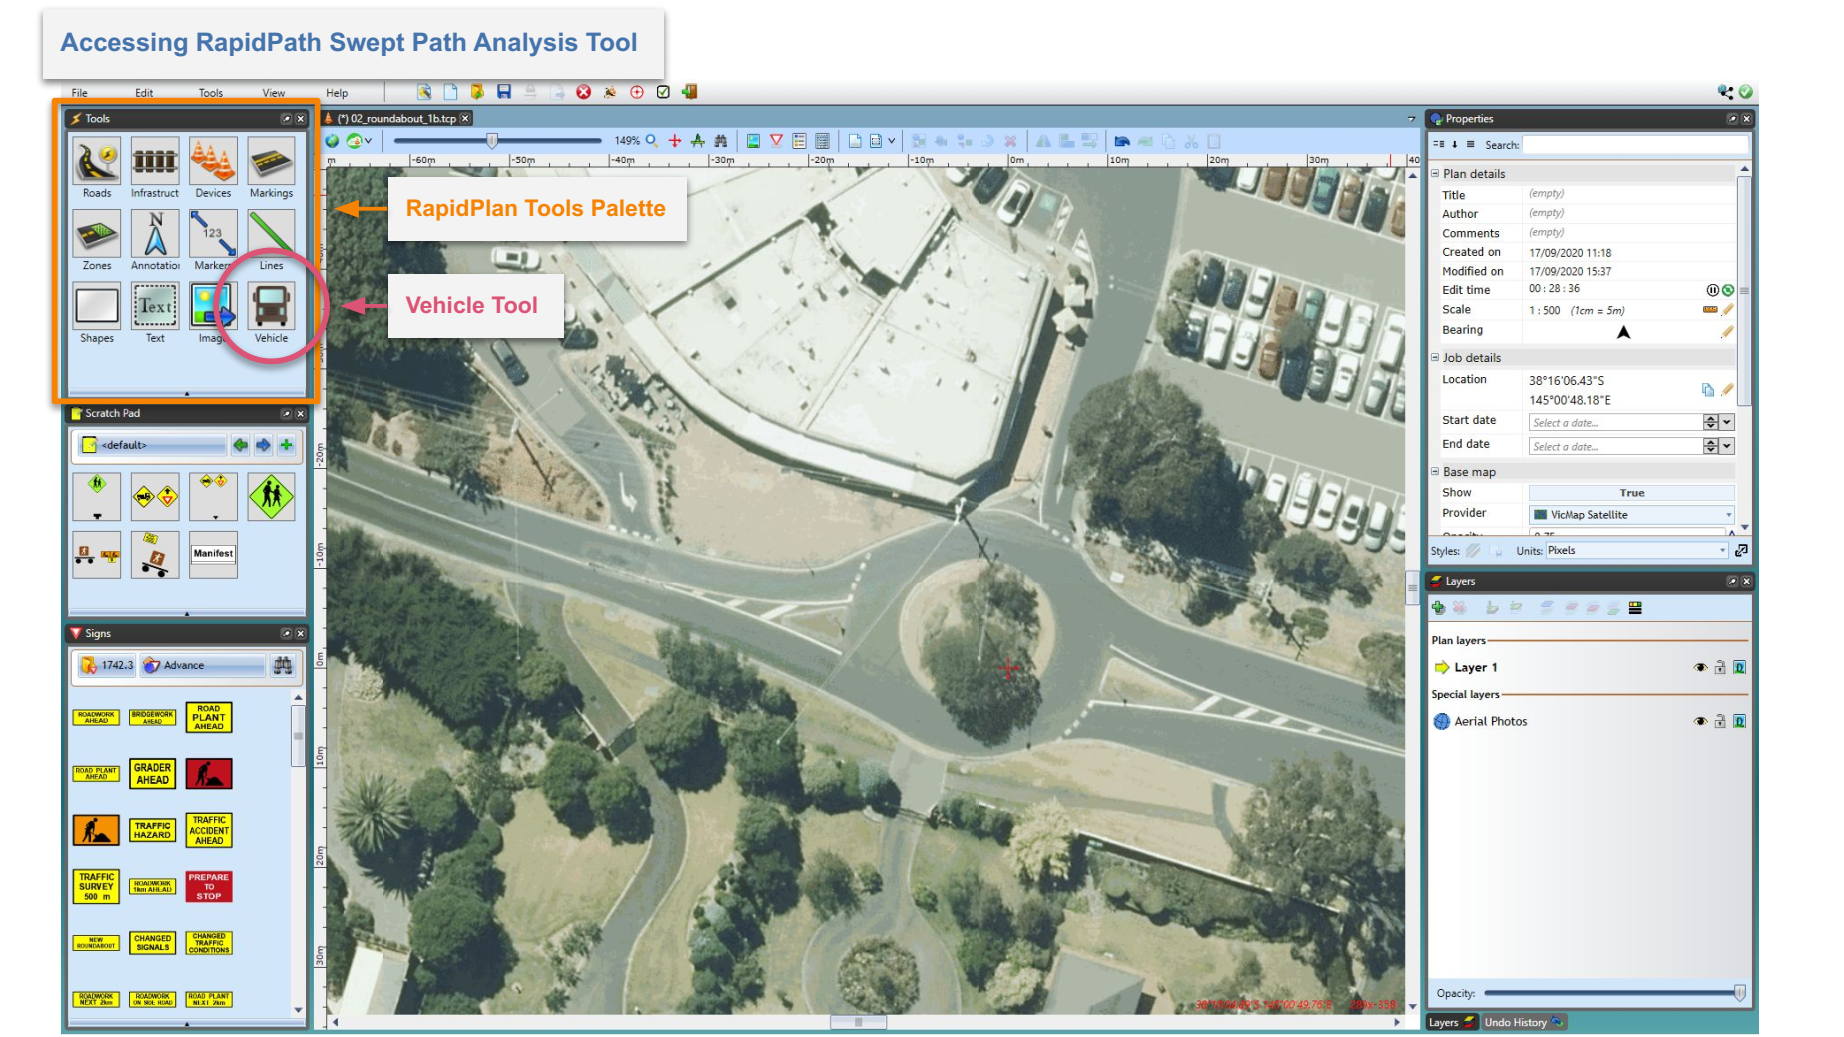Toggle visibility of Aerial Photos layer
The height and width of the screenshot is (1037, 1844).
[1700, 721]
